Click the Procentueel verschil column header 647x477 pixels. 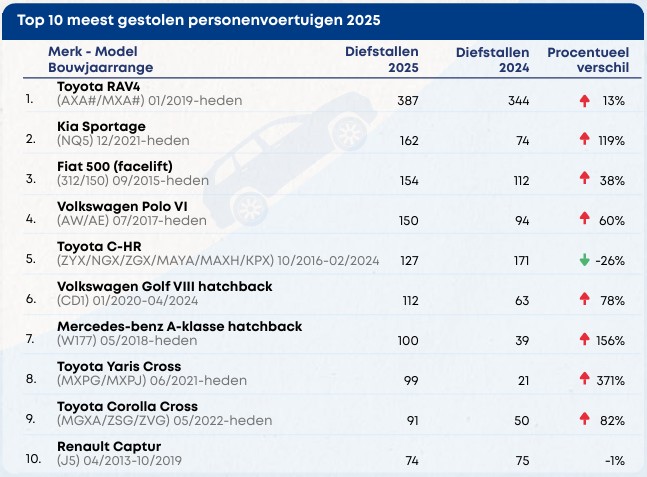tap(587, 59)
